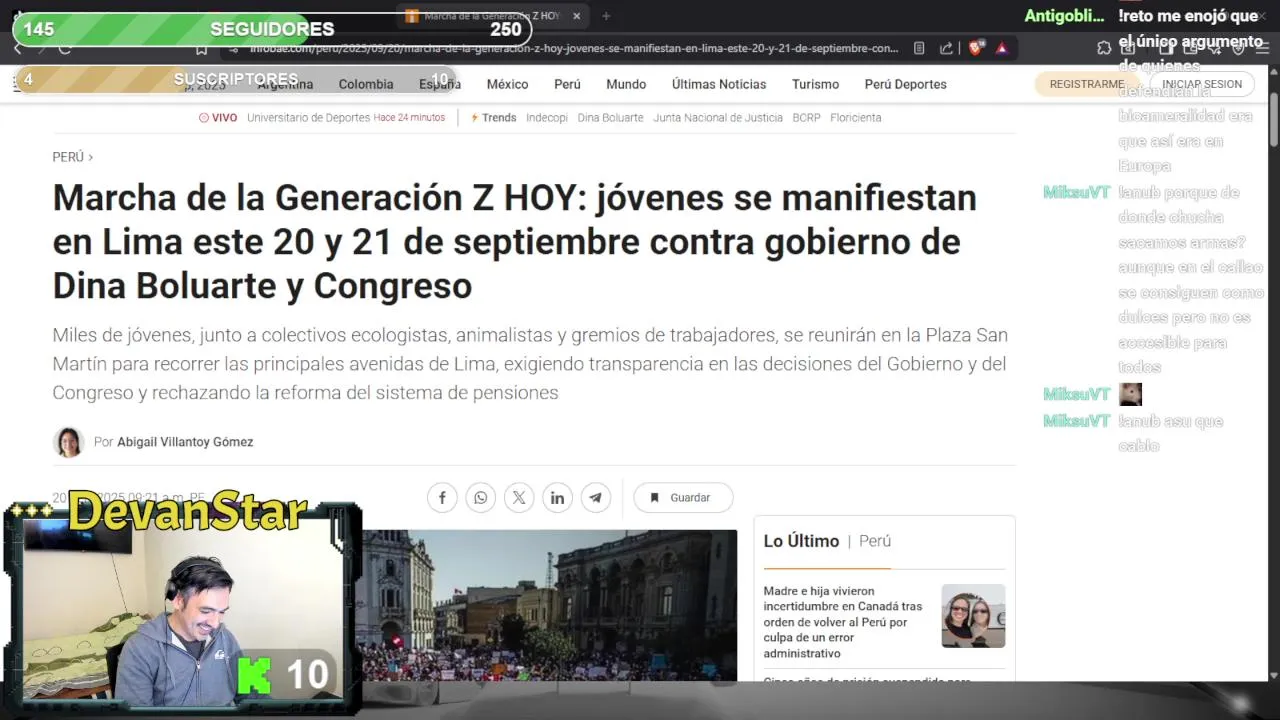Open Dina Boluarte trend link
Screen dimensions: 1280x720
610,117
